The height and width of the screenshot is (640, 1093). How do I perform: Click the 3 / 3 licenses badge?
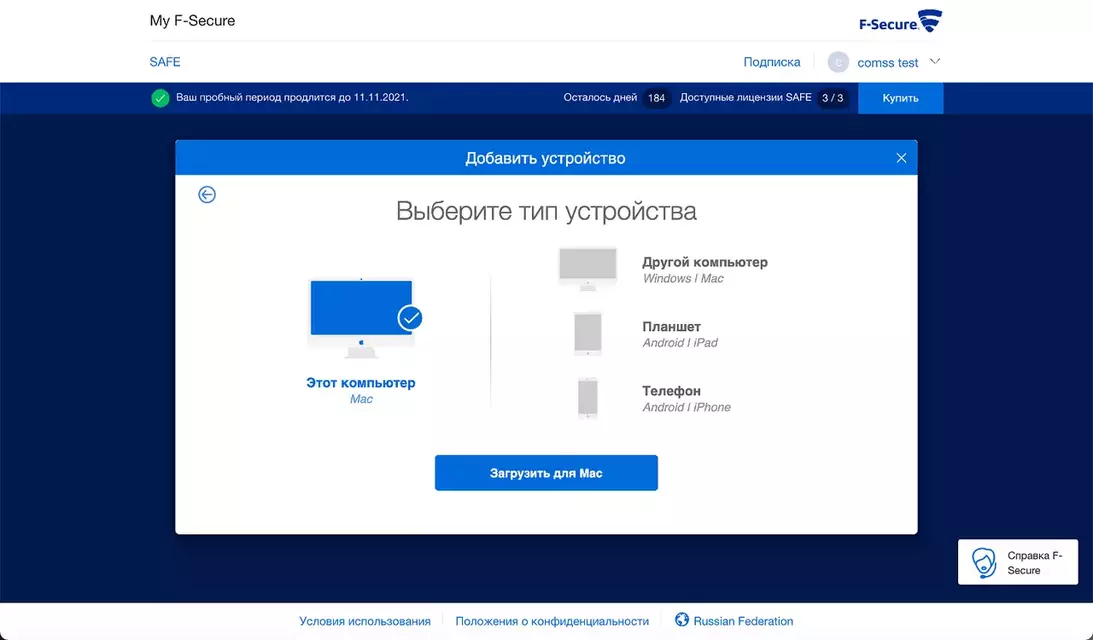click(x=832, y=98)
